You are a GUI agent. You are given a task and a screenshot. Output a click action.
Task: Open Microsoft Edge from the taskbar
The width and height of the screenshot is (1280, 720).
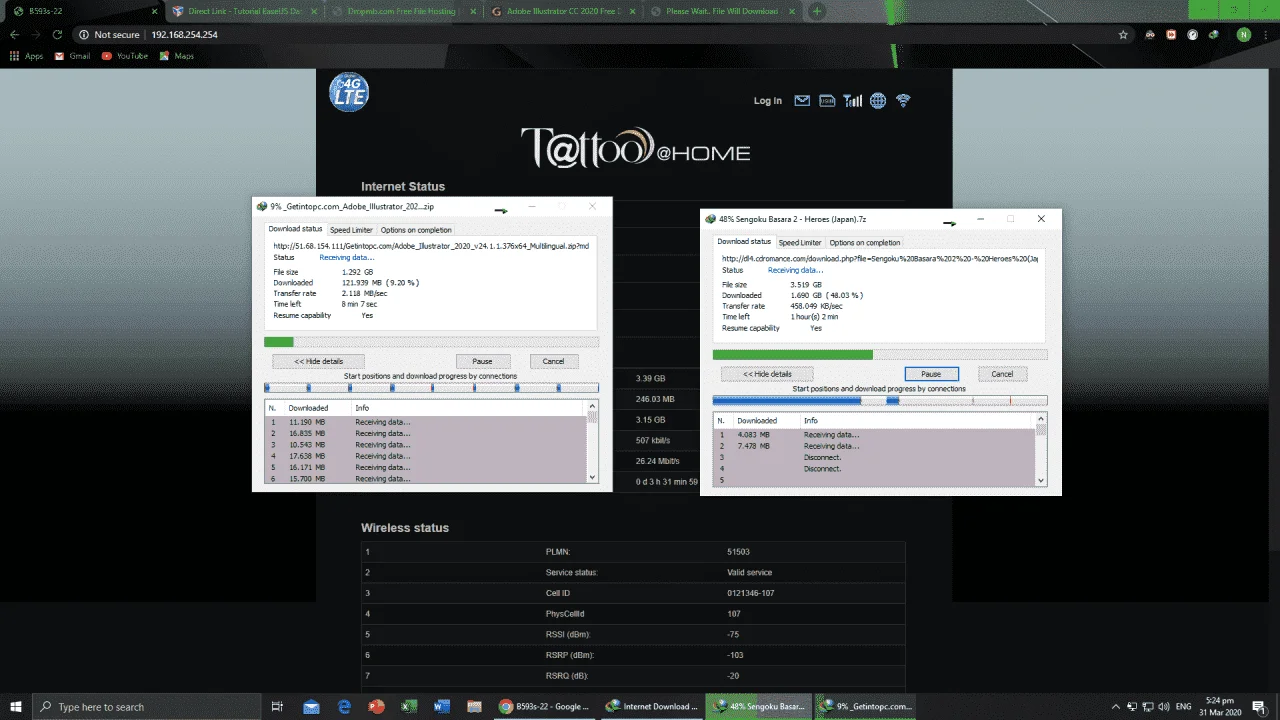click(x=344, y=706)
